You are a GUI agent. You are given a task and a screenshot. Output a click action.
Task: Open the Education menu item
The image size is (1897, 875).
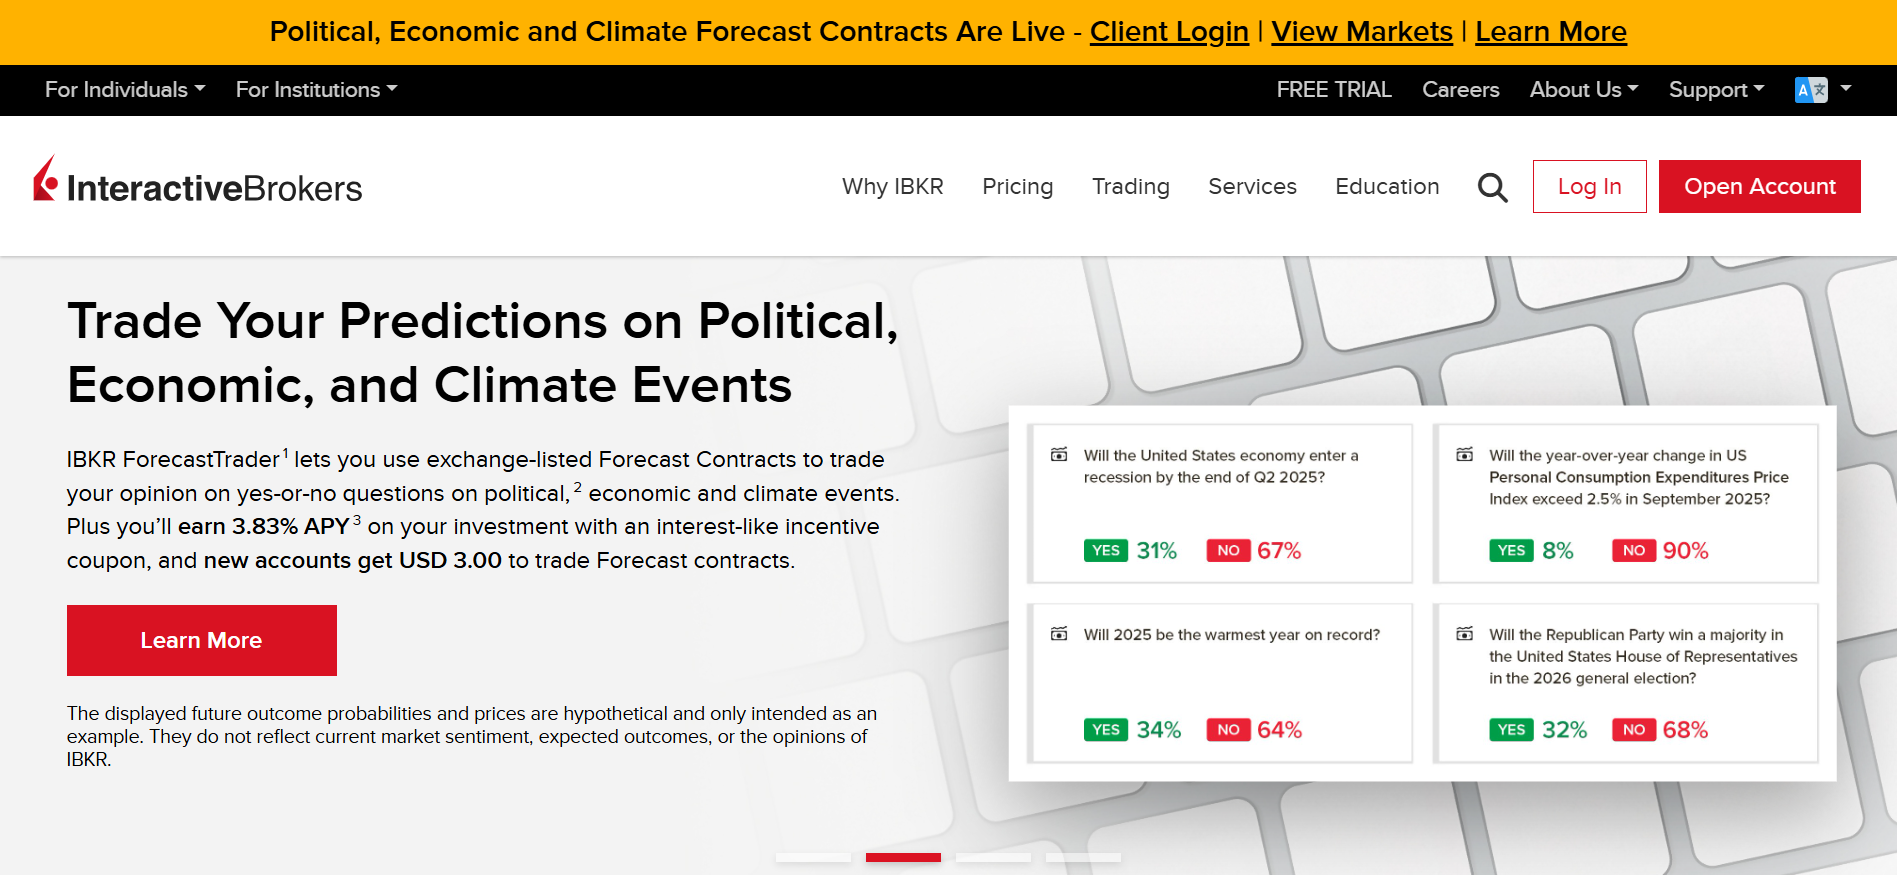pyautogui.click(x=1387, y=187)
